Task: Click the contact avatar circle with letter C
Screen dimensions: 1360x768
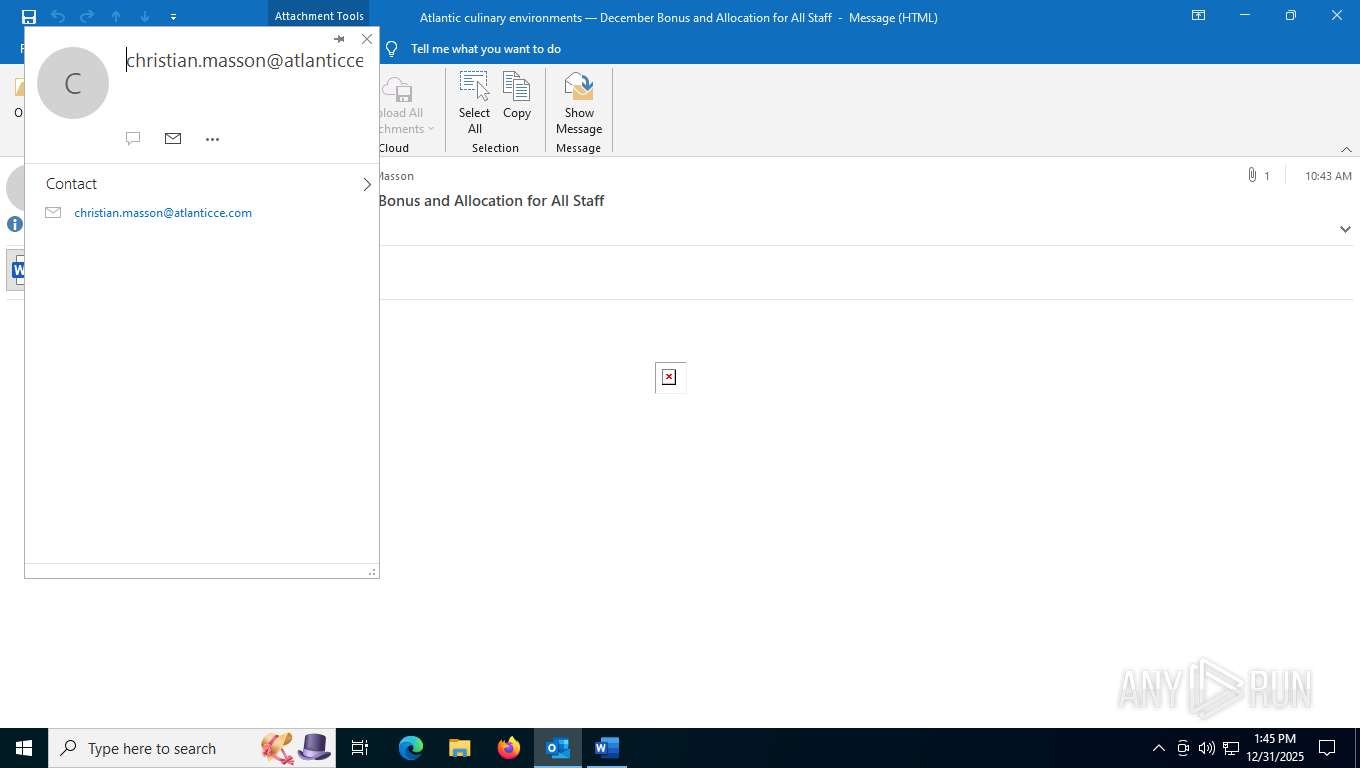Action: click(x=73, y=83)
